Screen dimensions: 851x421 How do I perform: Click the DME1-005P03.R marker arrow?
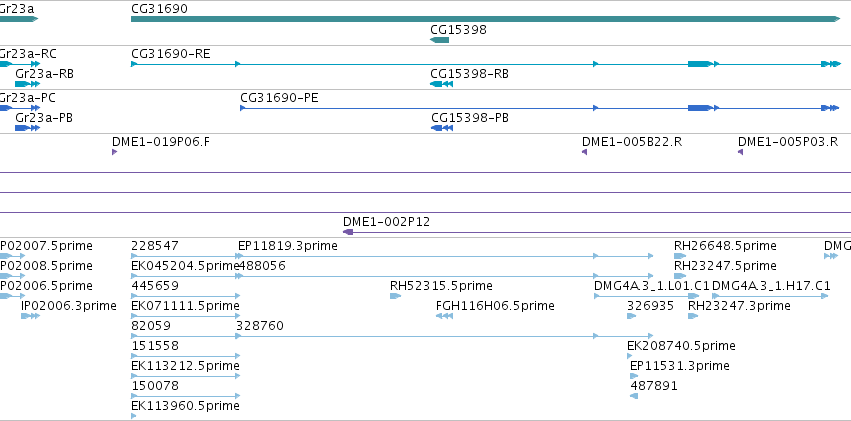740,152
